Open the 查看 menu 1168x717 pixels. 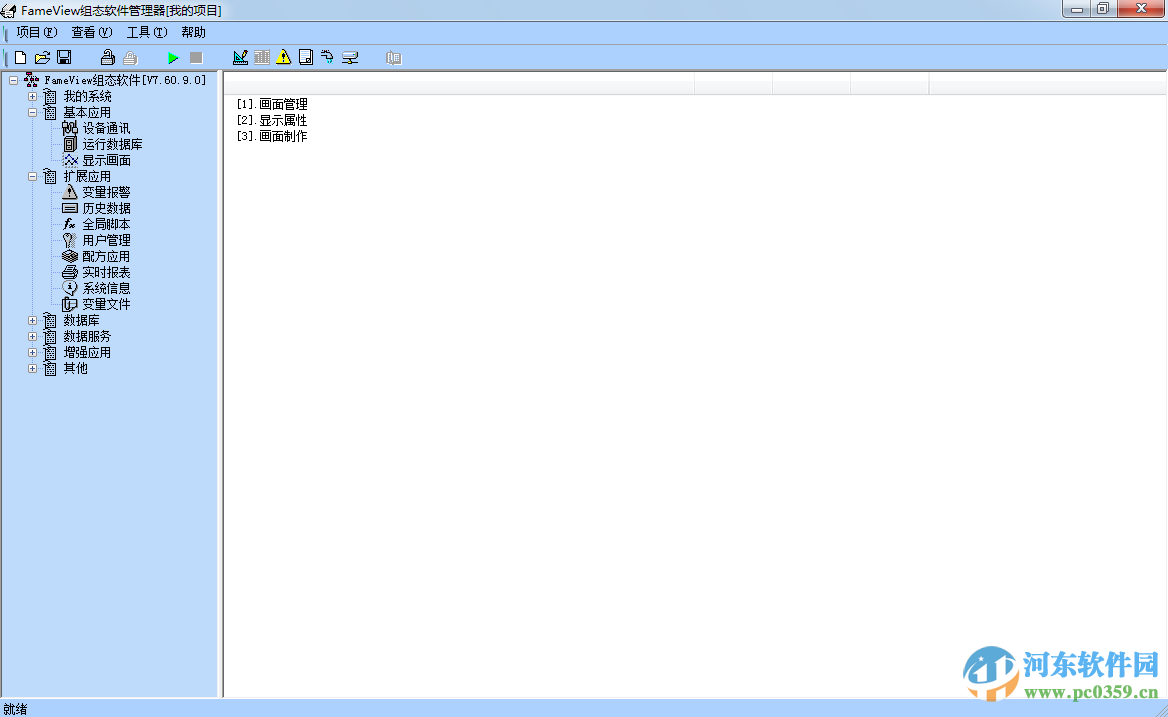click(x=92, y=32)
